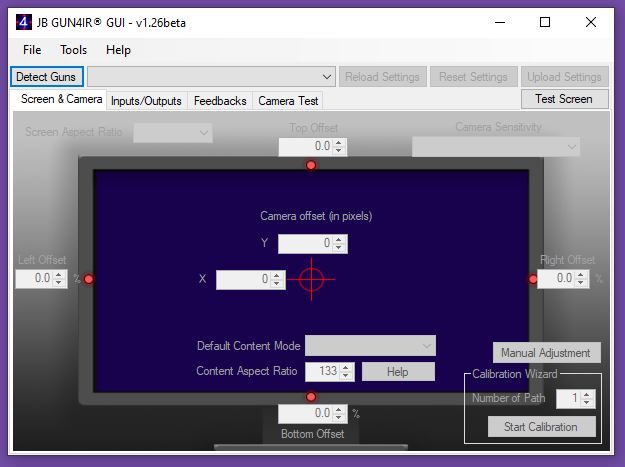The width and height of the screenshot is (625, 467).
Task: Decrease Bottom Offset with down arrow
Action: pyautogui.click(x=338, y=418)
